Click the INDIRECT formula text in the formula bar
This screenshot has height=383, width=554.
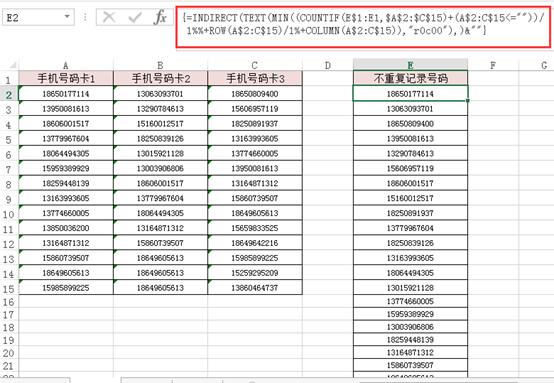[x=364, y=24]
